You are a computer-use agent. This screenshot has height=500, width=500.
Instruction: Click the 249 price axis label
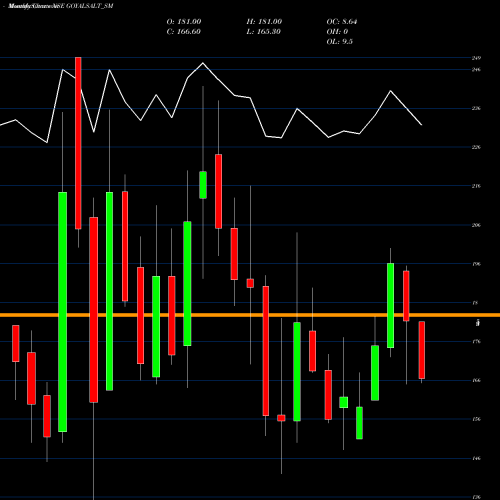click(x=476, y=58)
